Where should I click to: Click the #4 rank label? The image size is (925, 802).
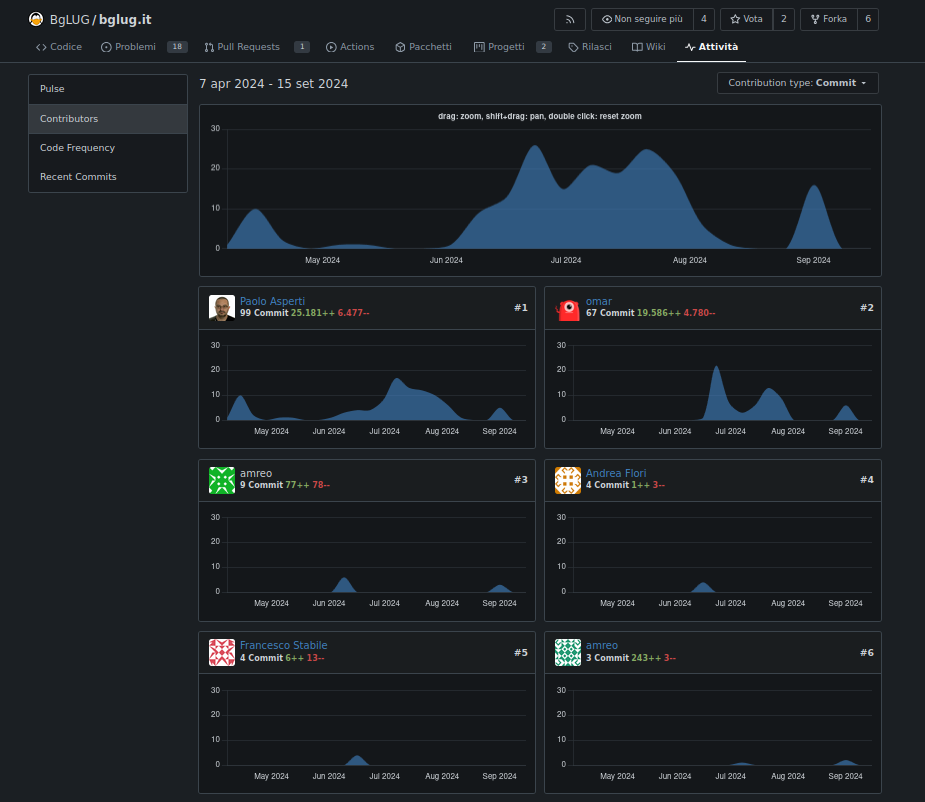[x=867, y=480]
